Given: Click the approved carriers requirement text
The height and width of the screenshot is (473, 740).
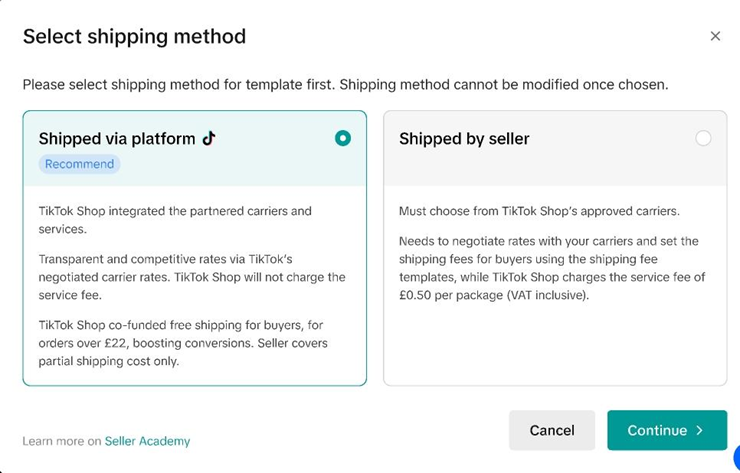Looking at the screenshot, I should (541, 211).
